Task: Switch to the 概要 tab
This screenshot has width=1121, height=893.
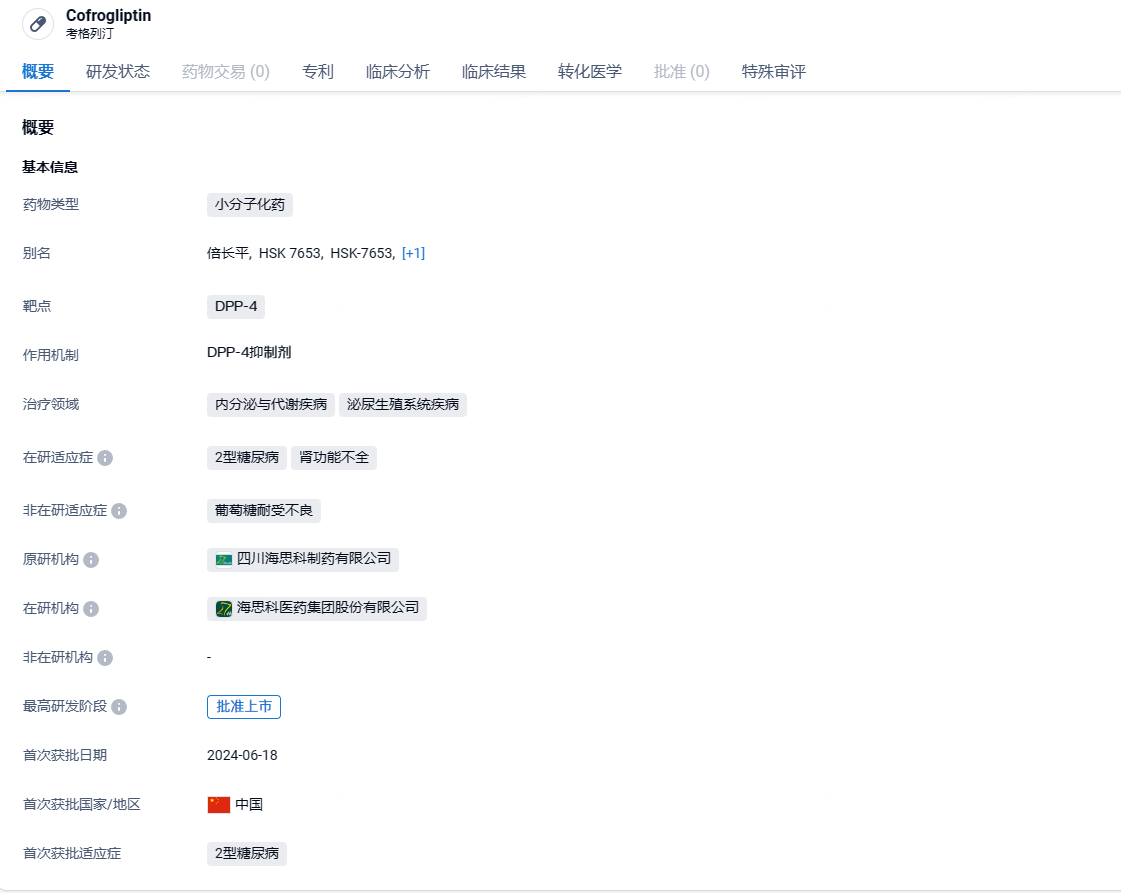Action: pos(38,71)
